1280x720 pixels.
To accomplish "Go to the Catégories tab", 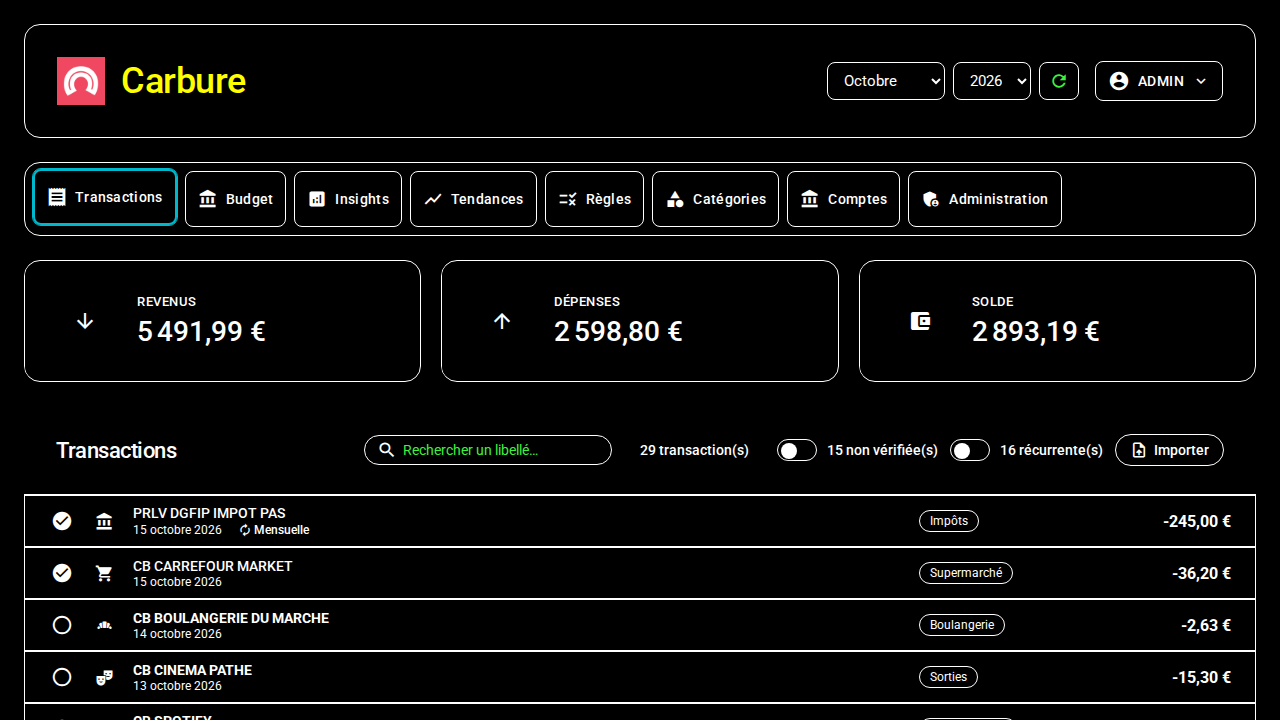I will pyautogui.click(x=715, y=199).
